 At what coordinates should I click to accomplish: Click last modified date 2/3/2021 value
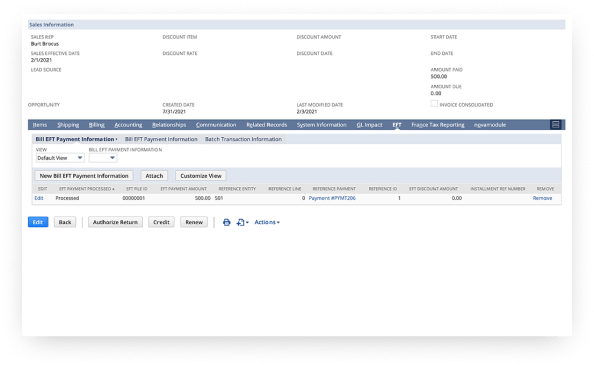pyautogui.click(x=306, y=112)
